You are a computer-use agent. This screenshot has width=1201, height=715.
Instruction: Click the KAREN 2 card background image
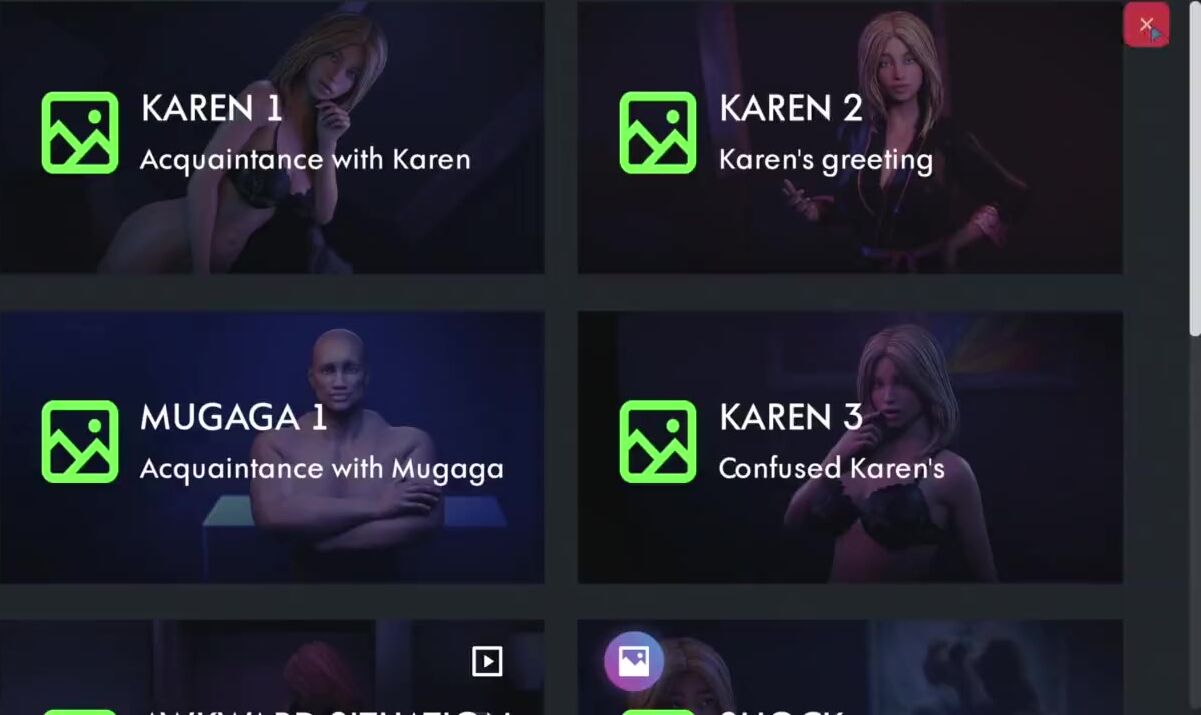click(850, 137)
